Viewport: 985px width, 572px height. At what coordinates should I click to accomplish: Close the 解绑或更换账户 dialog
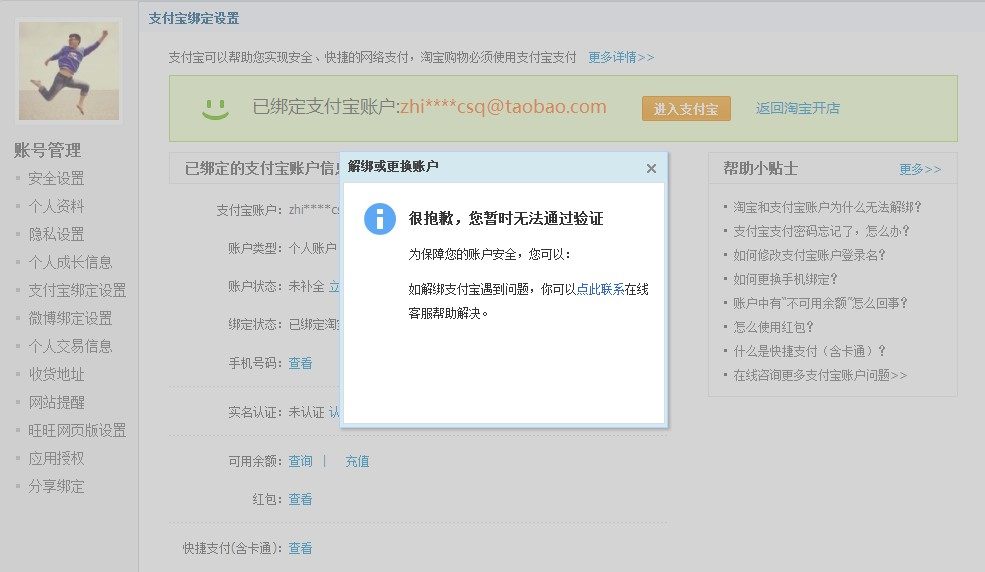[651, 168]
